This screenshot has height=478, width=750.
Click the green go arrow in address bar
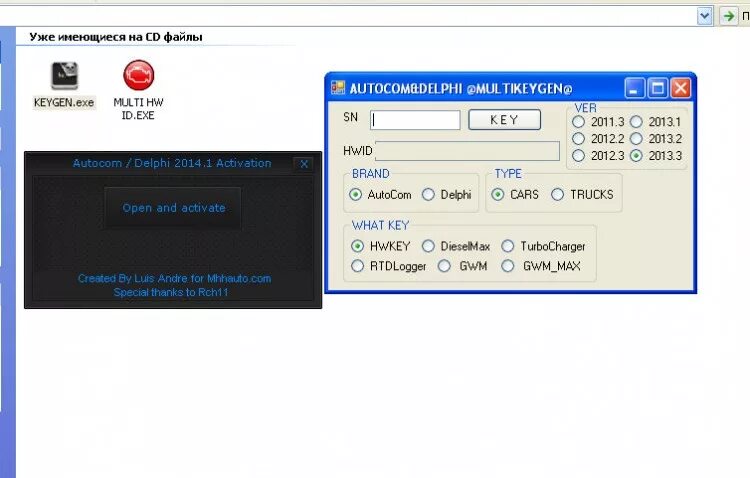click(728, 16)
